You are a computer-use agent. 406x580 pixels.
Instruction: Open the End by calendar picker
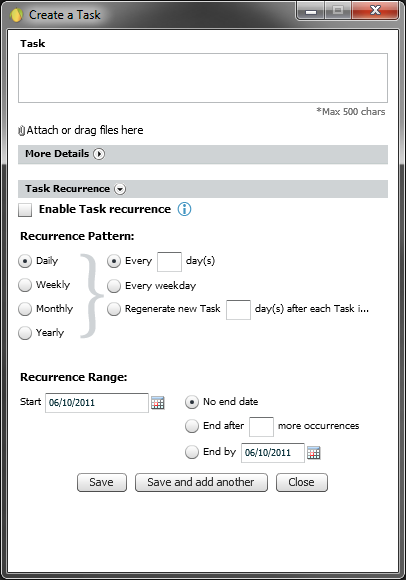[x=314, y=452]
